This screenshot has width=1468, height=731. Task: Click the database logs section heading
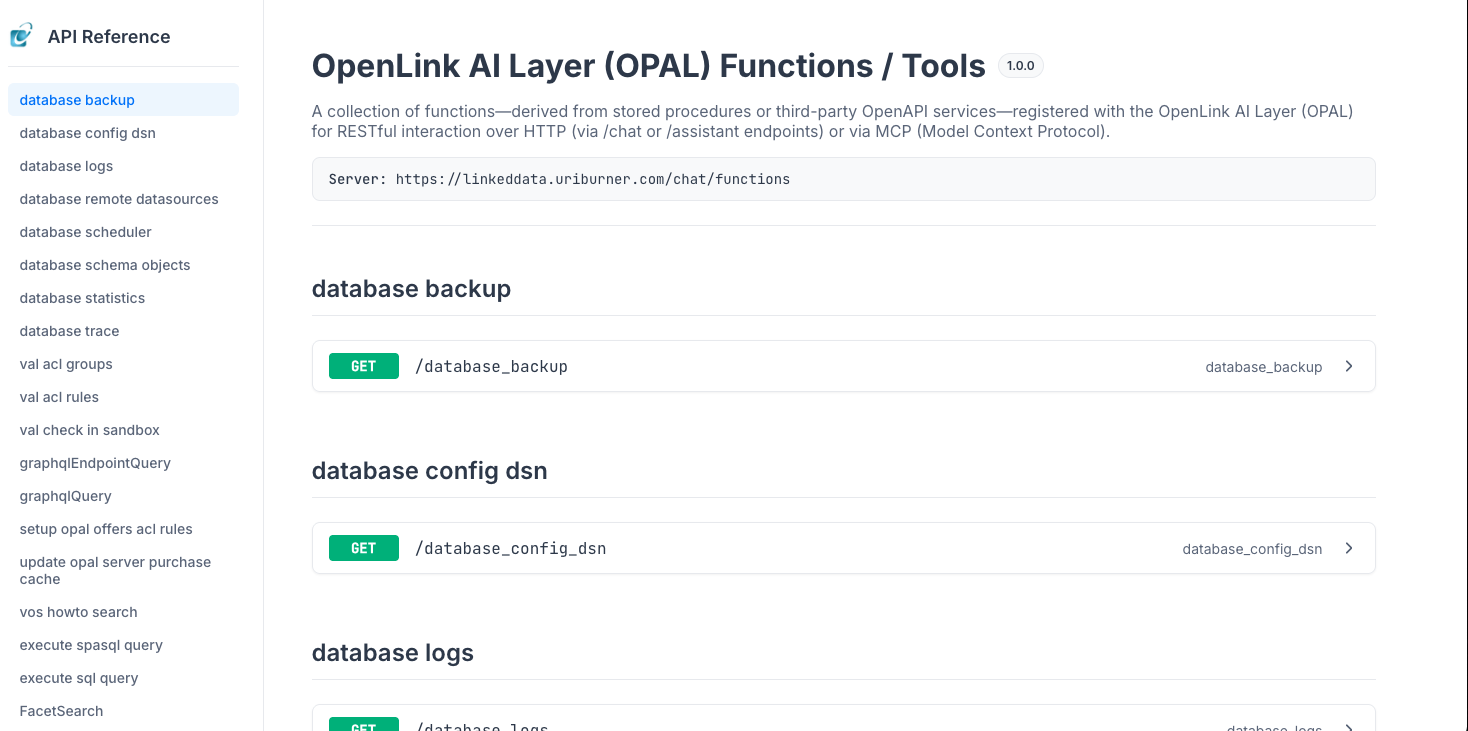pyautogui.click(x=393, y=653)
